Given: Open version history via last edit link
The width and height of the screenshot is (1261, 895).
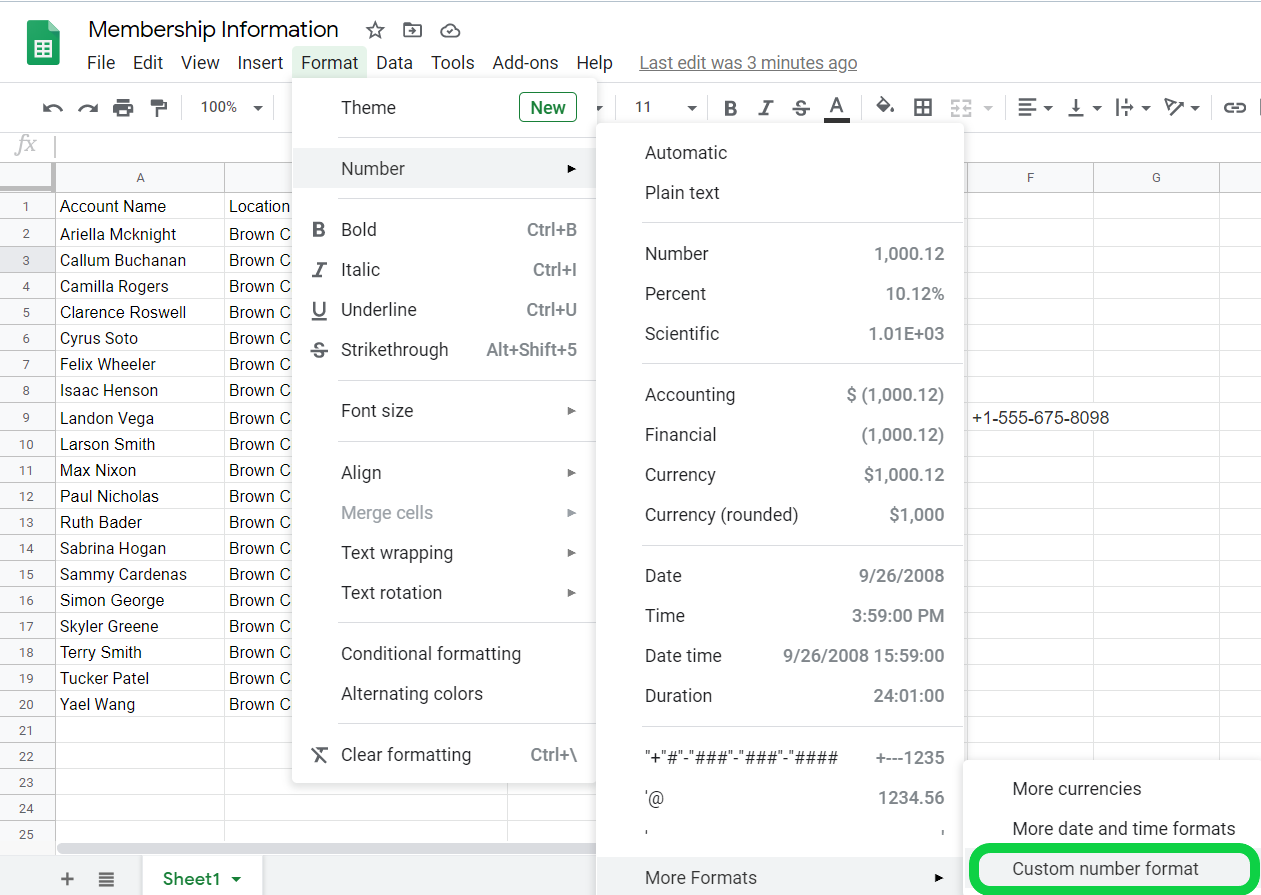Looking at the screenshot, I should point(748,62).
